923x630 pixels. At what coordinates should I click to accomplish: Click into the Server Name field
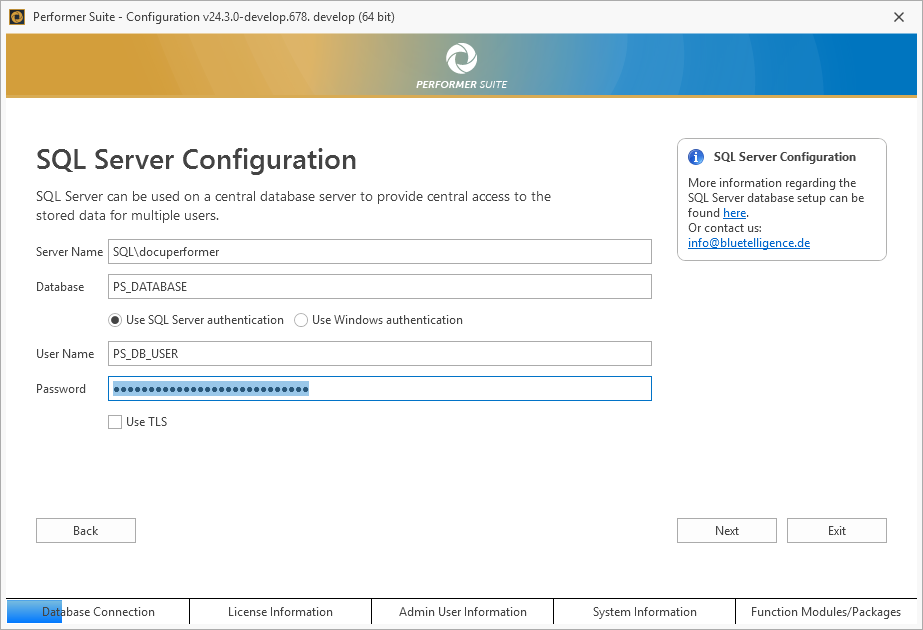[x=380, y=252]
